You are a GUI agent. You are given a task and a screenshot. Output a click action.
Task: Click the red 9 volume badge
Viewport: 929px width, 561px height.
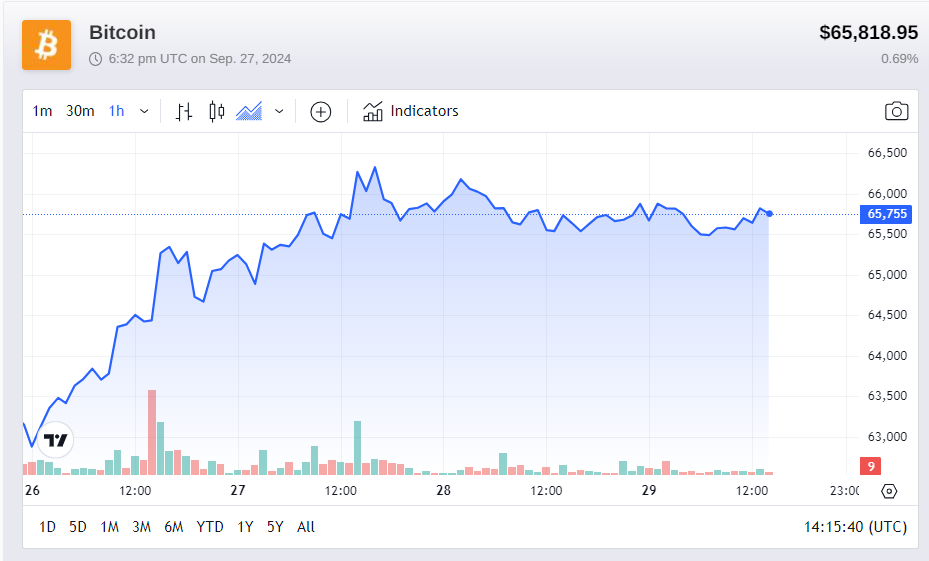point(871,466)
